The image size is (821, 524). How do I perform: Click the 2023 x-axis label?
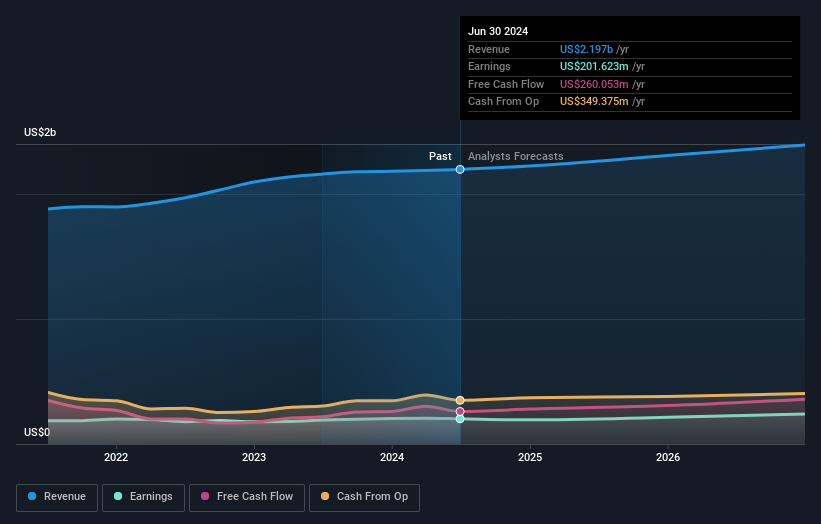point(254,458)
